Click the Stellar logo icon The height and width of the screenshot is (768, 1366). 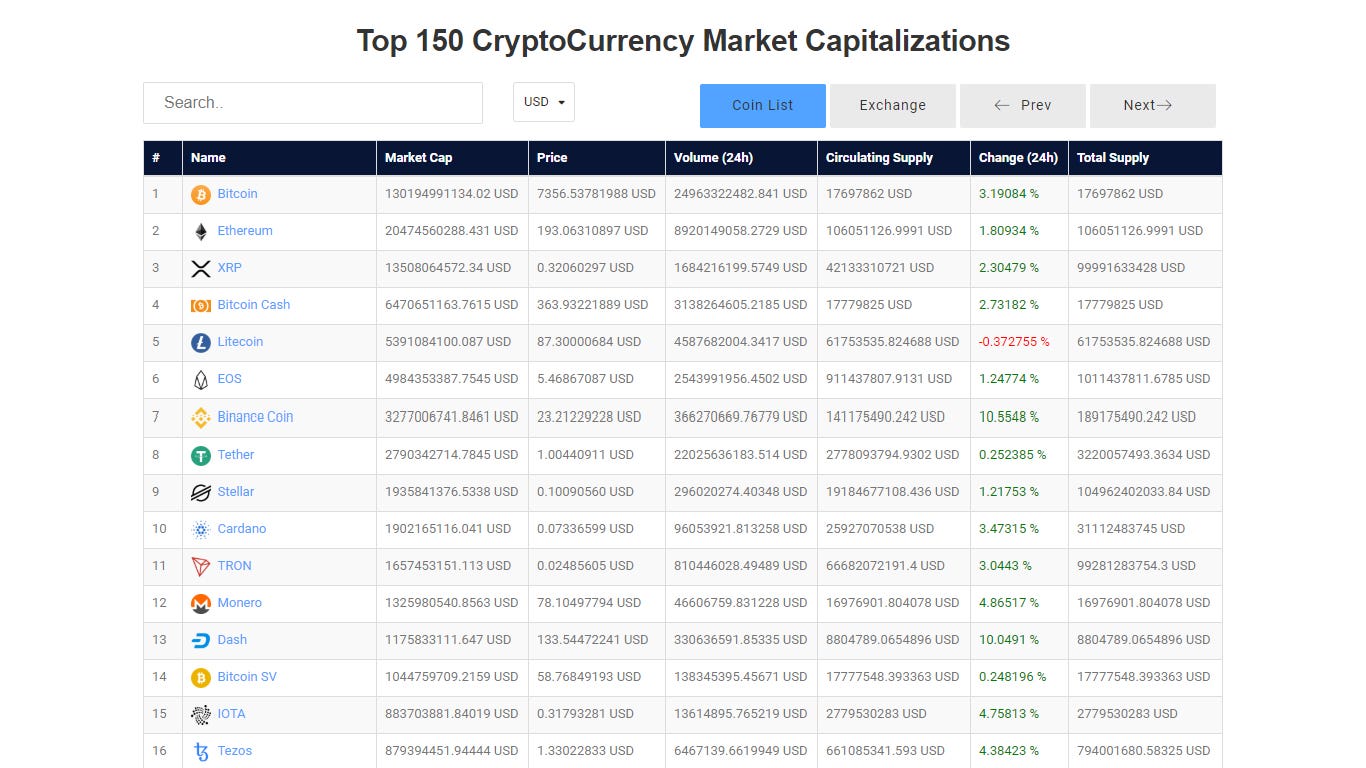point(201,492)
